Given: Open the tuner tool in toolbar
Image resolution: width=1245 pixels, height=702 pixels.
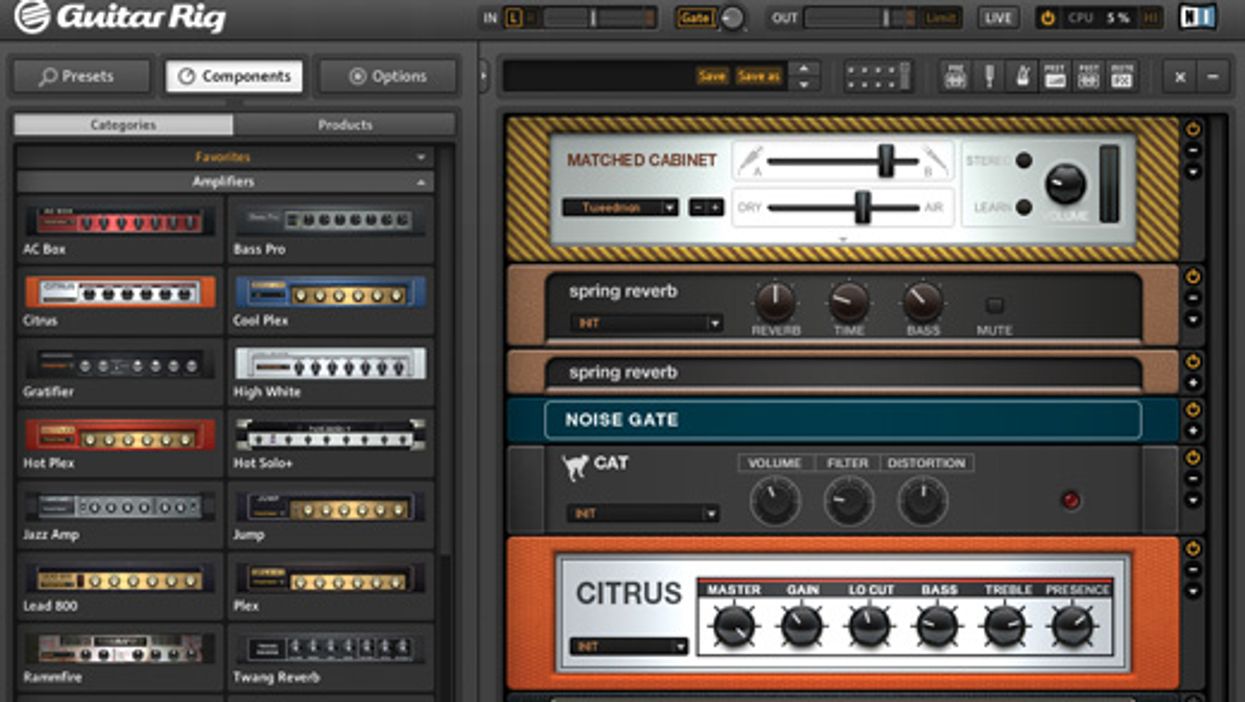Looking at the screenshot, I should (x=989, y=77).
